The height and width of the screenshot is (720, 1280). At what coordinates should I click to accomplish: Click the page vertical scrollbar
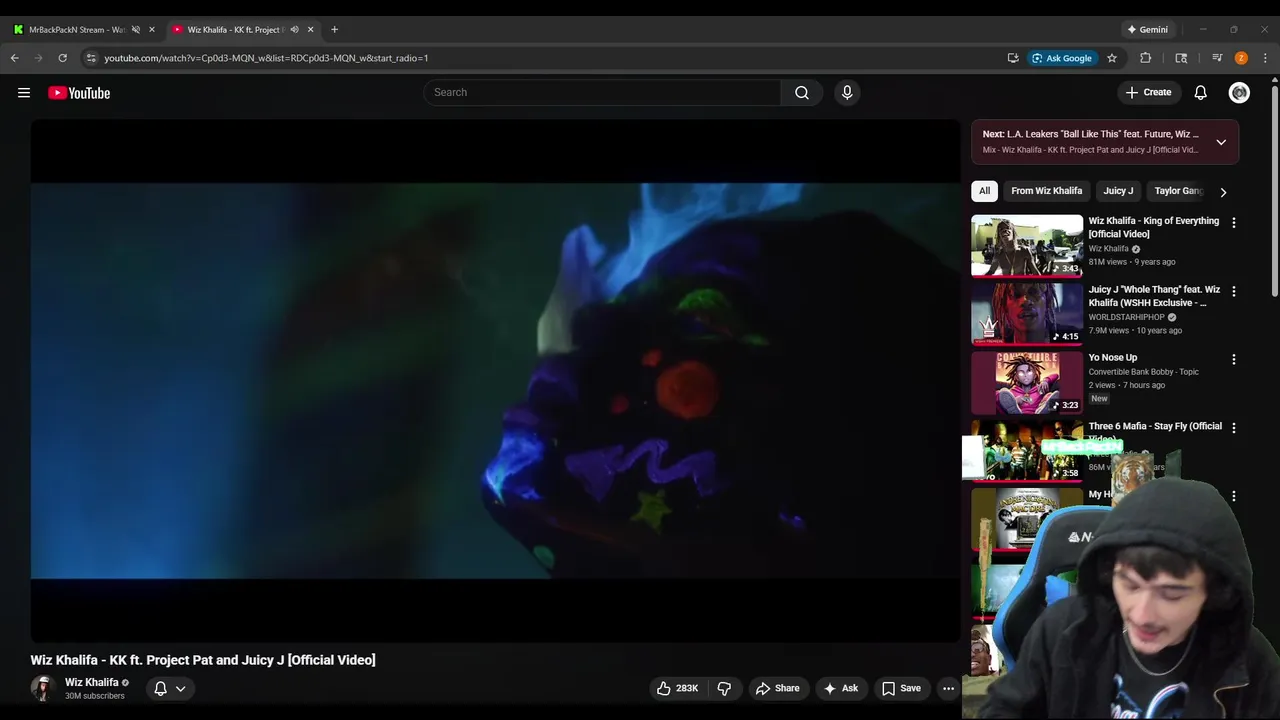pyautogui.click(x=1274, y=190)
